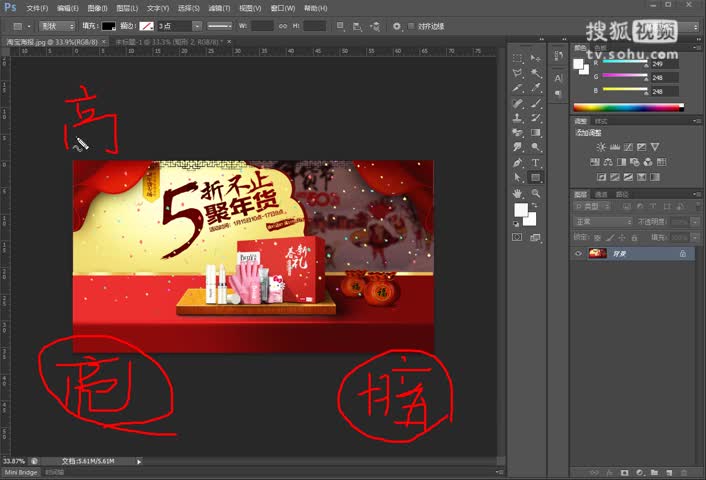This screenshot has width=706, height=480.
Task: Select the Lasso tool
Action: pyautogui.click(x=517, y=73)
